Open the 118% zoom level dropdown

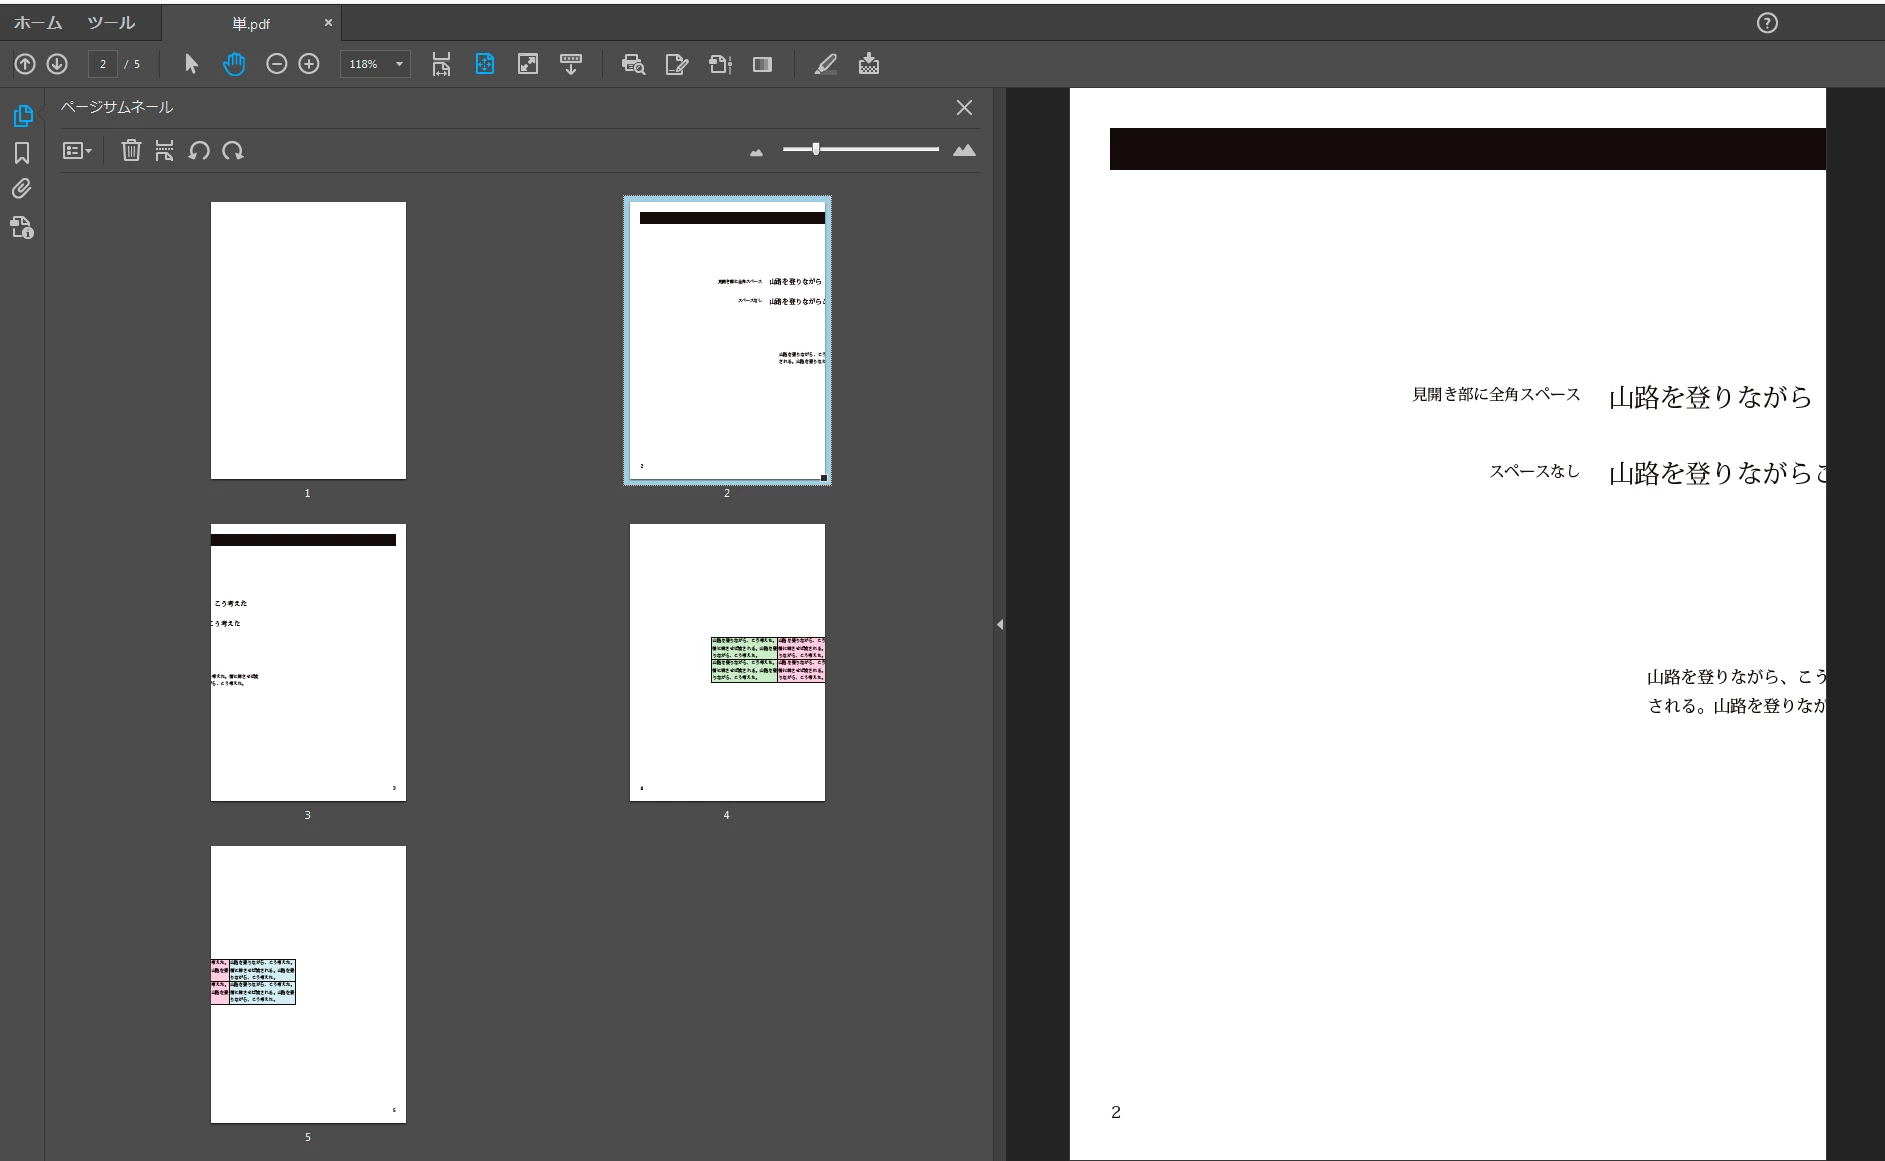(x=375, y=64)
